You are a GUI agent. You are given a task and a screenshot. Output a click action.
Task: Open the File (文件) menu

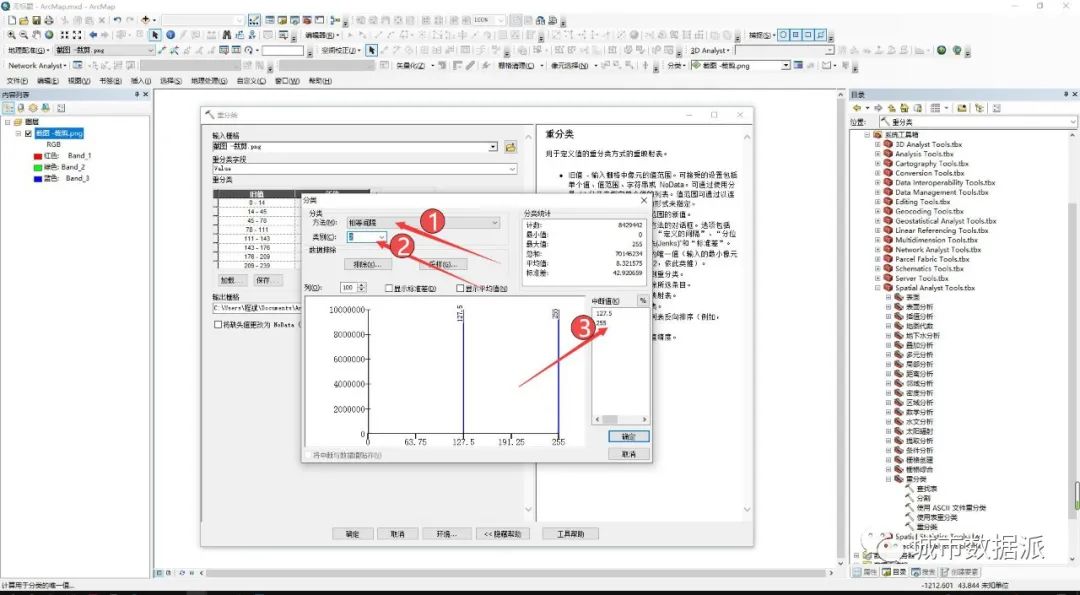(x=17, y=81)
